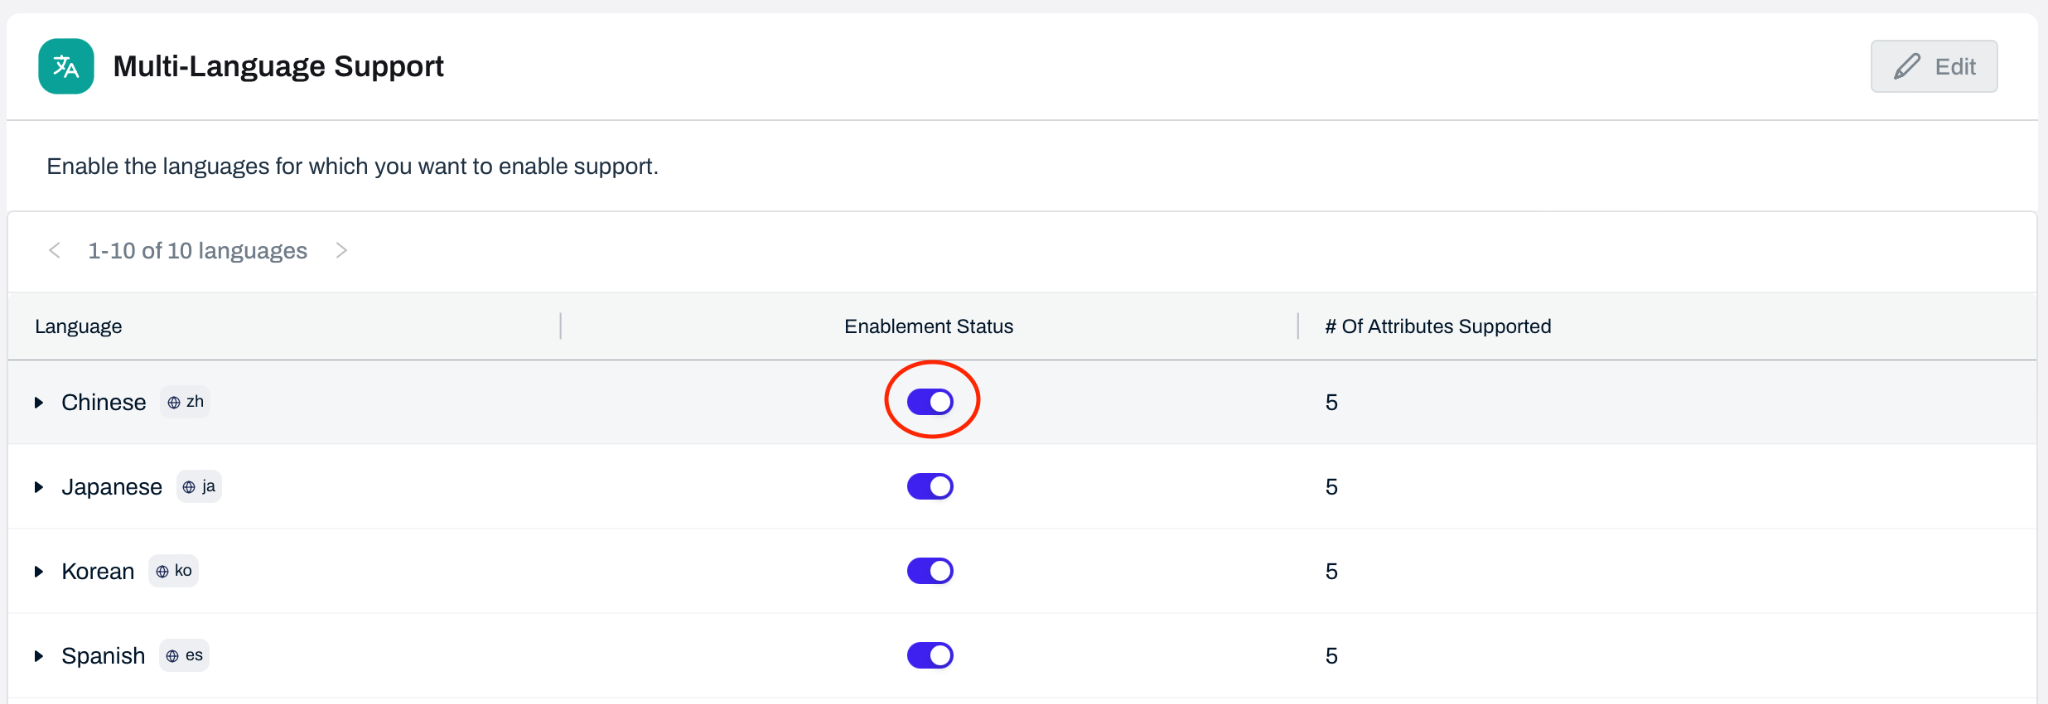The image size is (2048, 704).
Task: Click '# Of Attributes Supported' header
Action: coord(1437,327)
